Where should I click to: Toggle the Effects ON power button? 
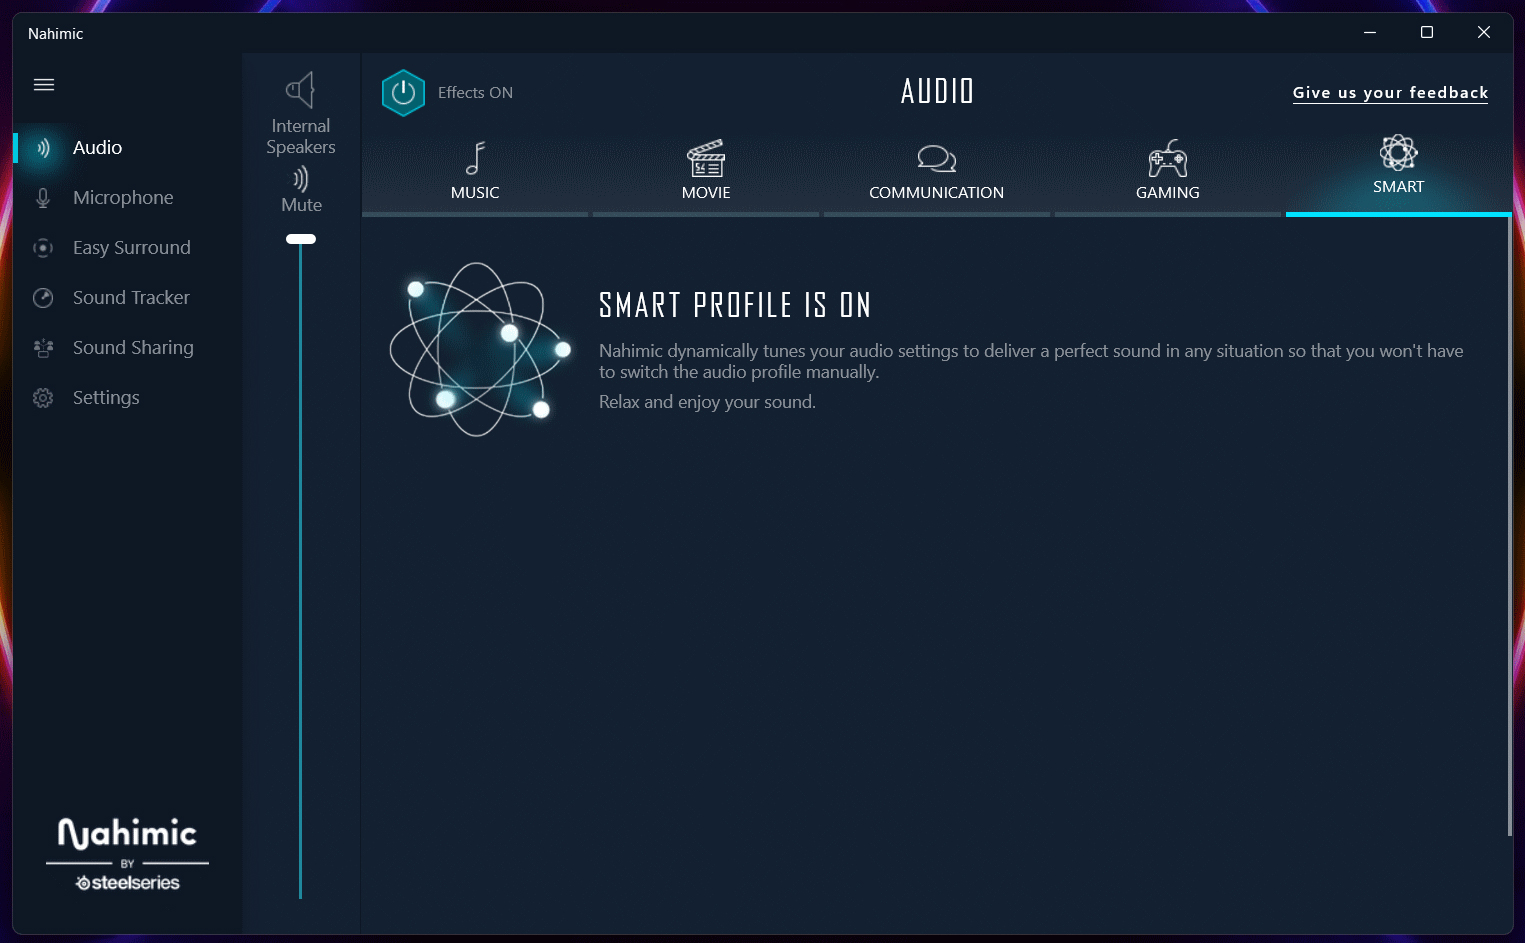[403, 93]
